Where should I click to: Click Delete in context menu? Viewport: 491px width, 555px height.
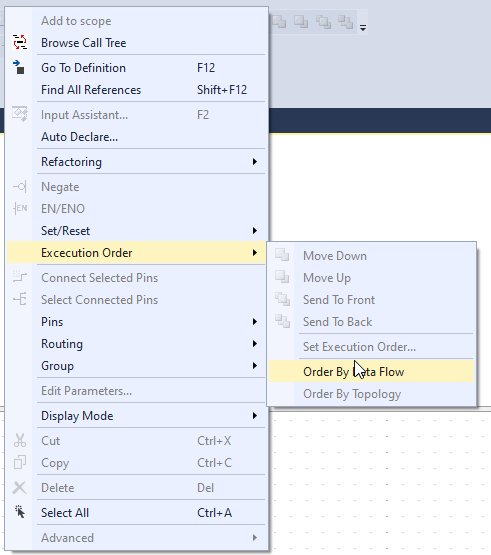click(136, 488)
